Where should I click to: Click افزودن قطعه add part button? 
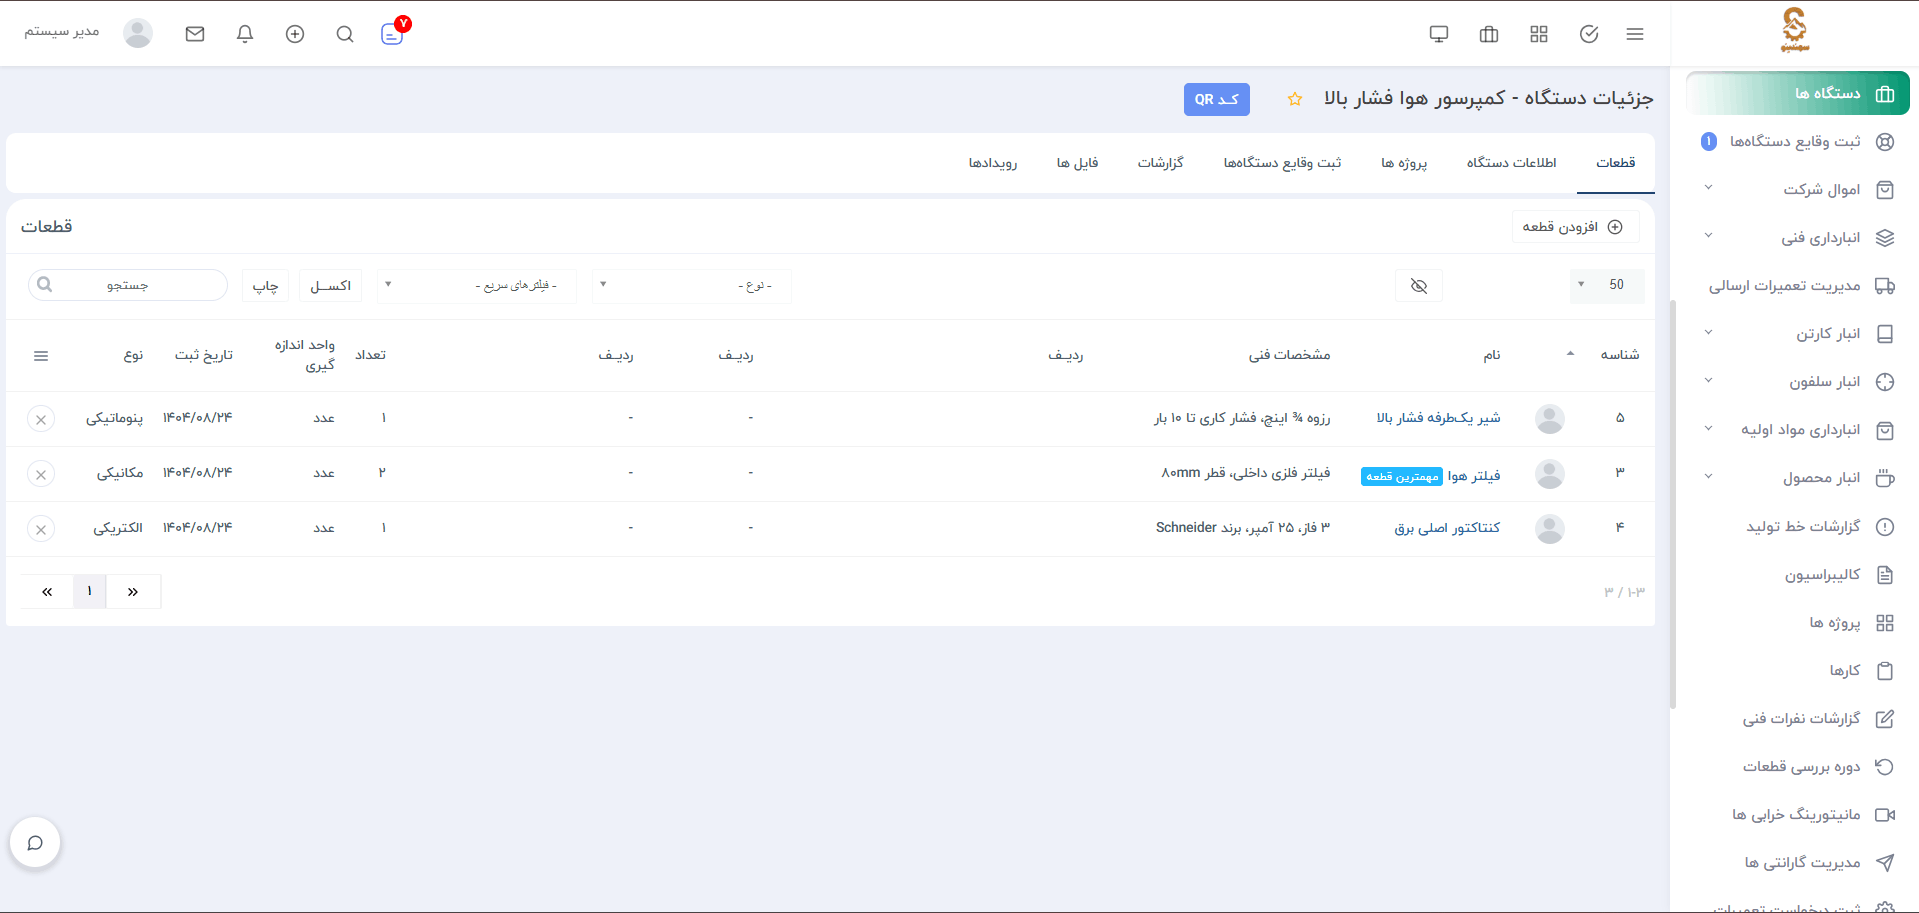[x=1575, y=227]
